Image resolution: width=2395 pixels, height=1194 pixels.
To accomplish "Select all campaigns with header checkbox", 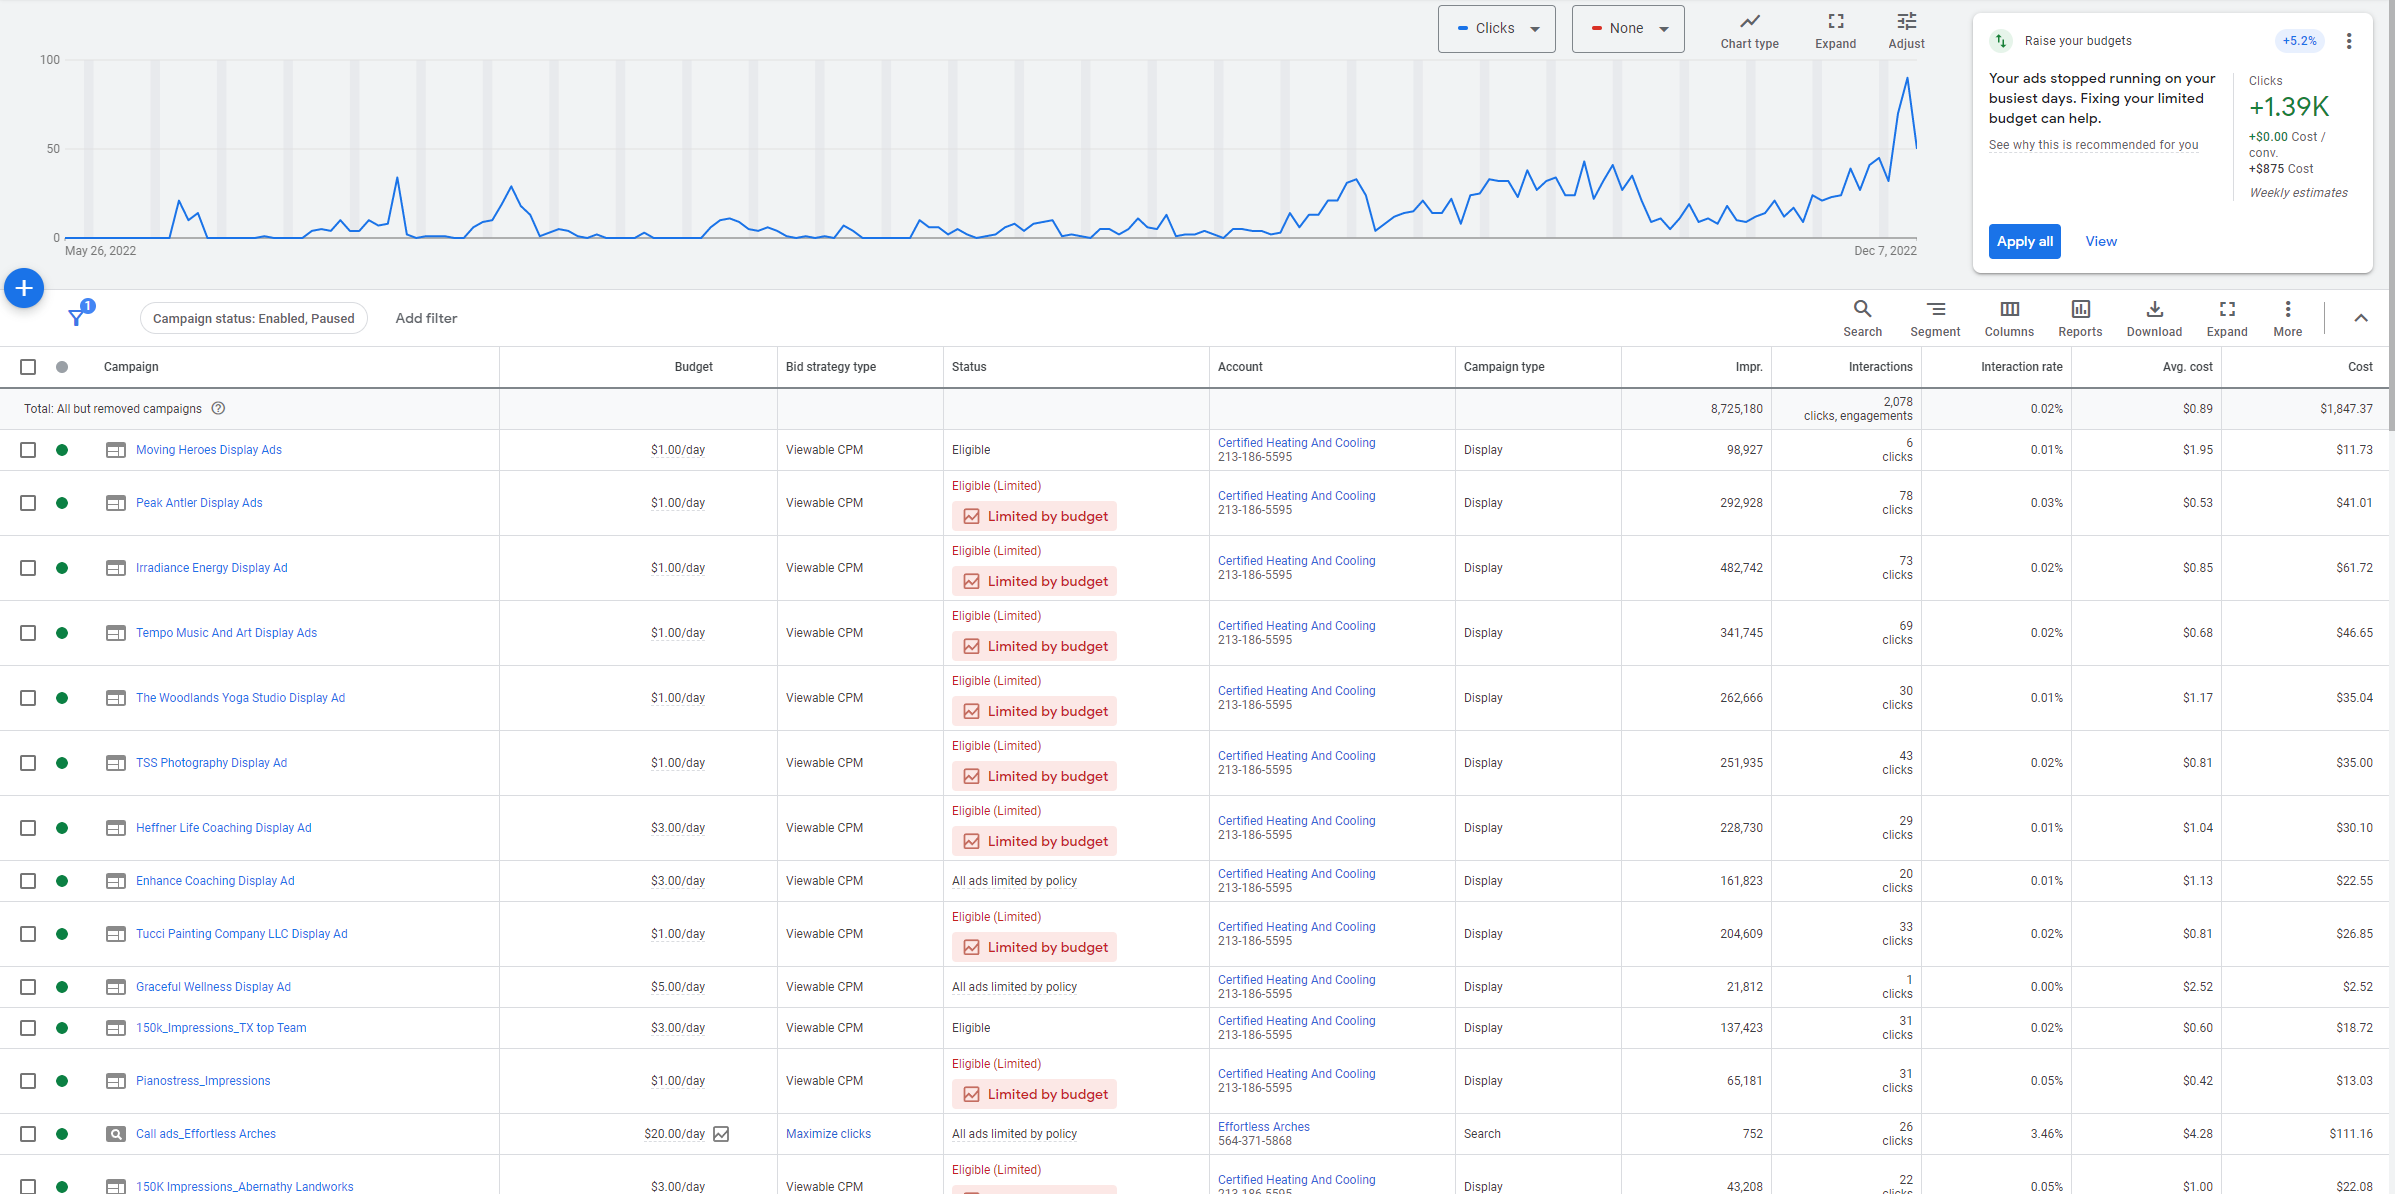I will coord(28,367).
